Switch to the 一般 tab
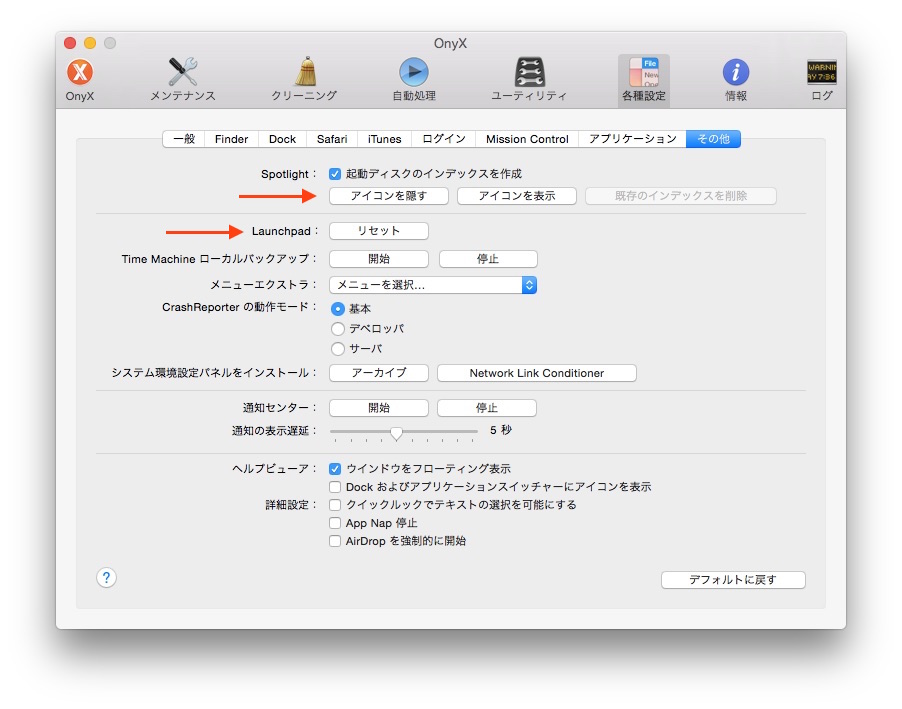This screenshot has height=709, width=902. point(184,139)
